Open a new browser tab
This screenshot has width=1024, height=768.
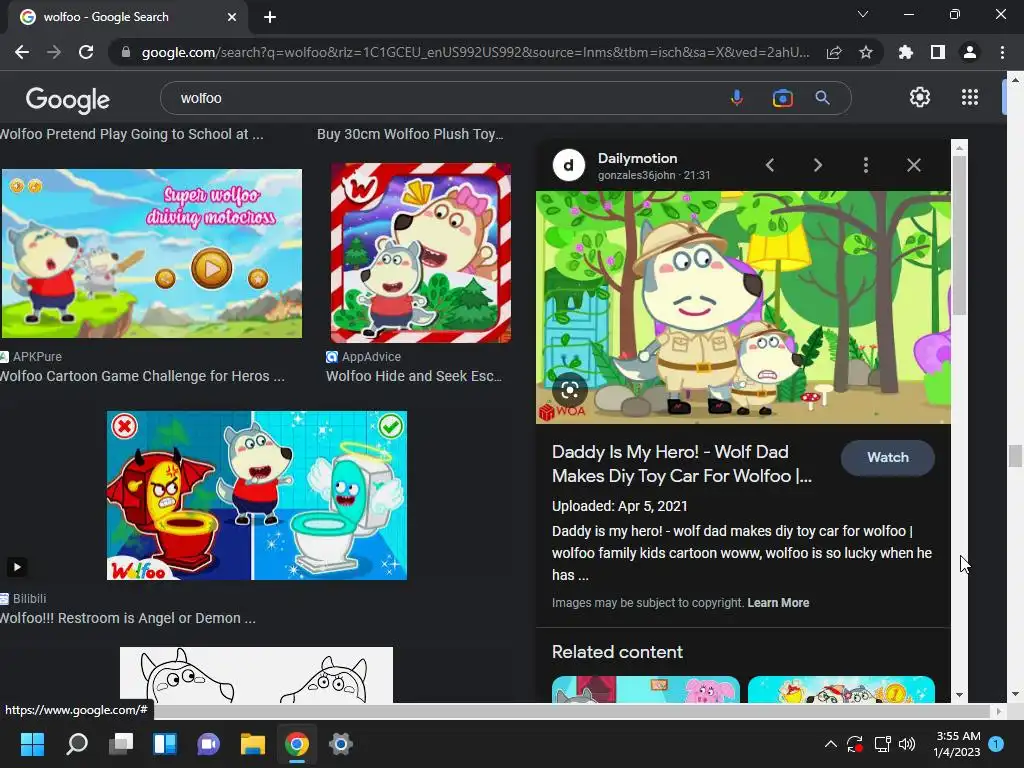click(x=270, y=18)
